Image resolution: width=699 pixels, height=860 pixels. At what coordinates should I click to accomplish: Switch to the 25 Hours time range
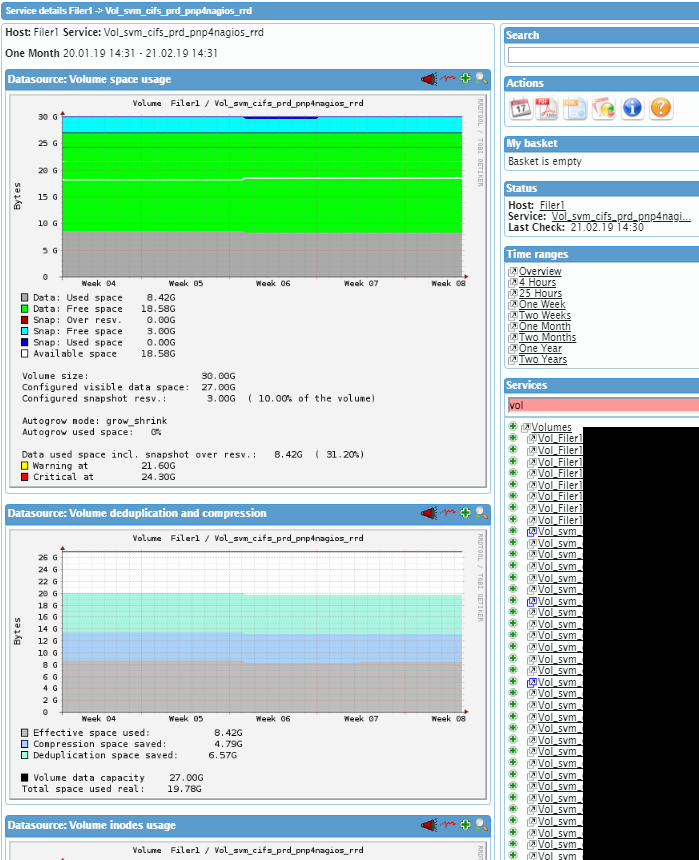[540, 293]
